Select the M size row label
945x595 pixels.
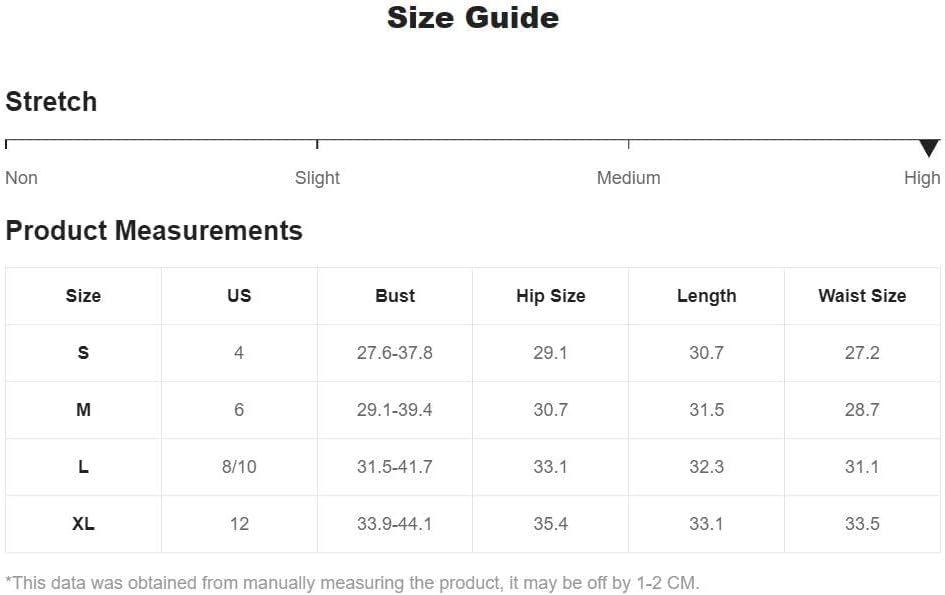(x=83, y=410)
